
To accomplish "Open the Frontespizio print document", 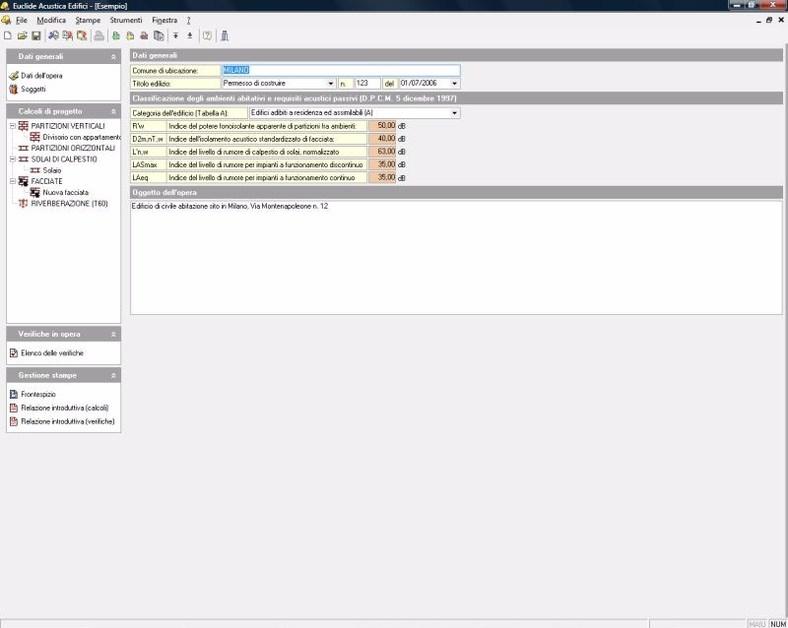I will point(38,394).
